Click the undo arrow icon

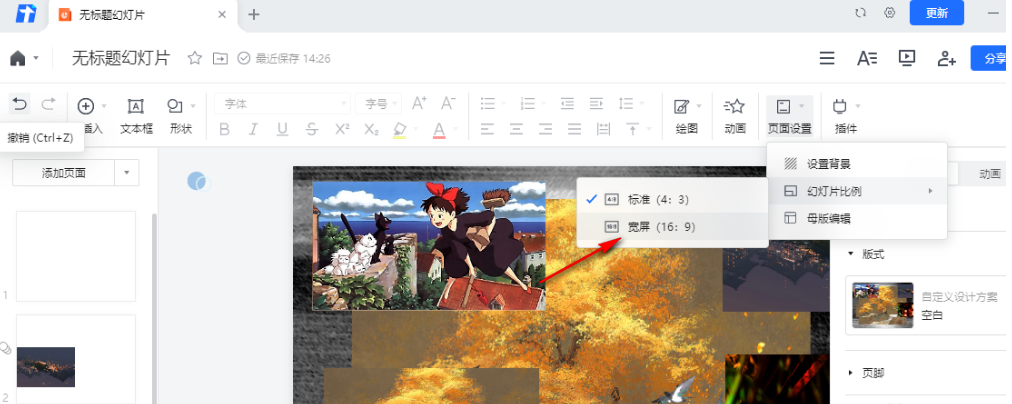(19, 104)
